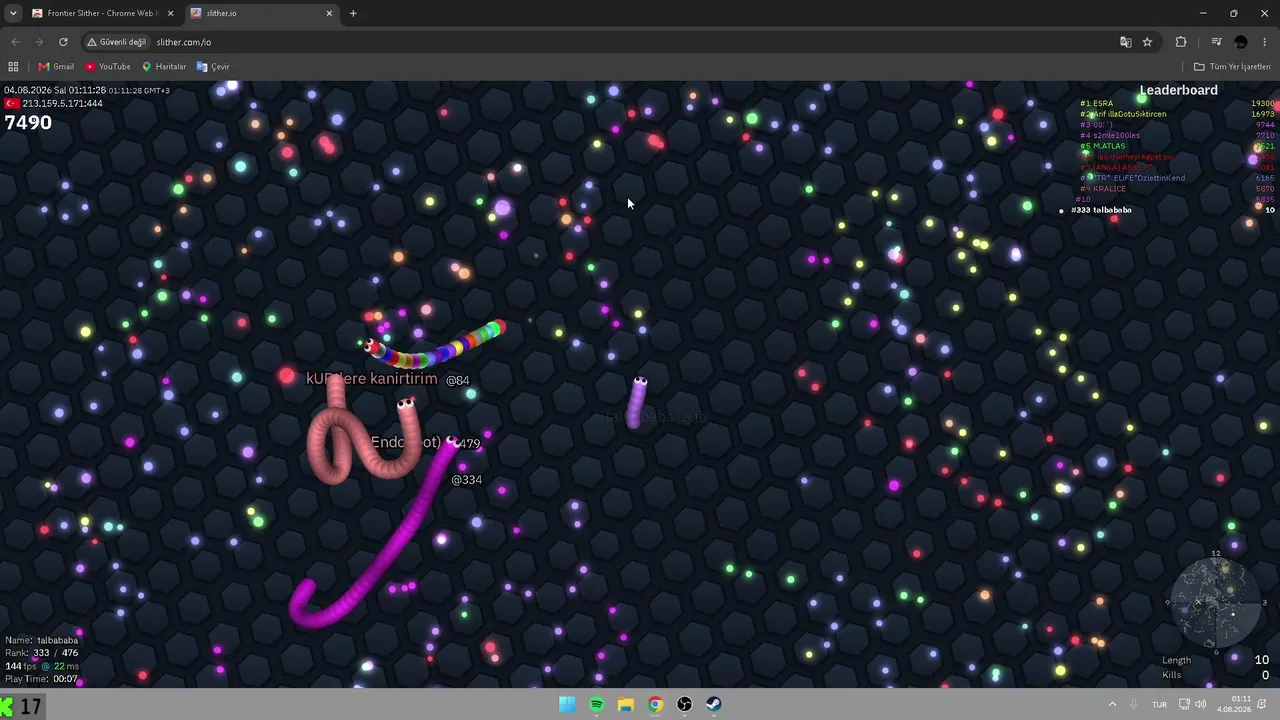The height and width of the screenshot is (720, 1280).
Task: Click leaderboard entry '#5 M.ATLAS'
Action: (x=1102, y=146)
